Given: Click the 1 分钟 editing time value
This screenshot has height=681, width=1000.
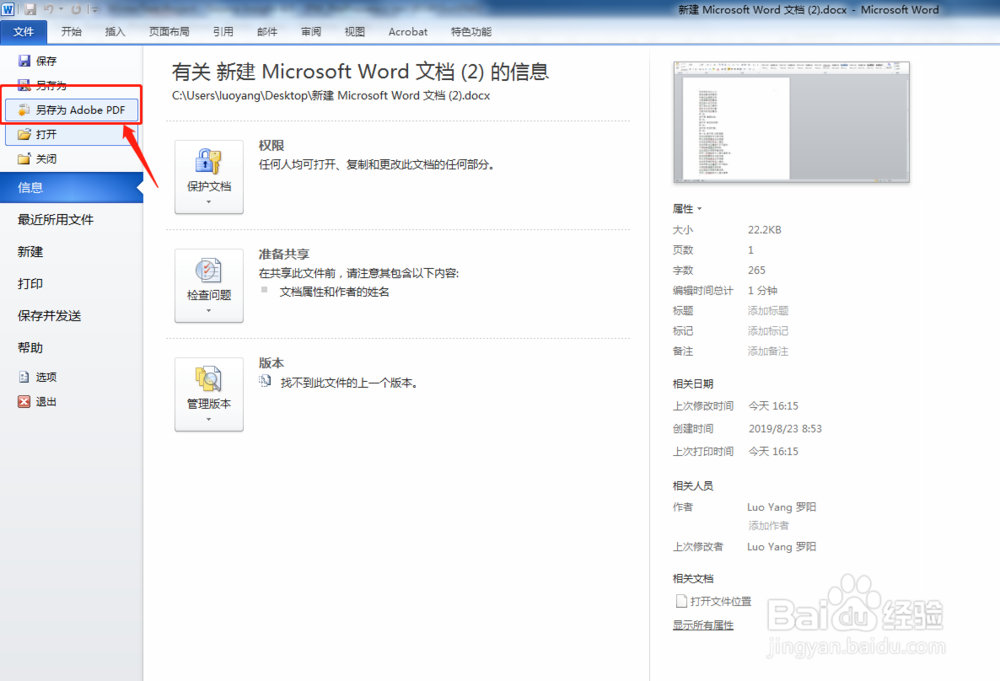Looking at the screenshot, I should click(x=762, y=290).
